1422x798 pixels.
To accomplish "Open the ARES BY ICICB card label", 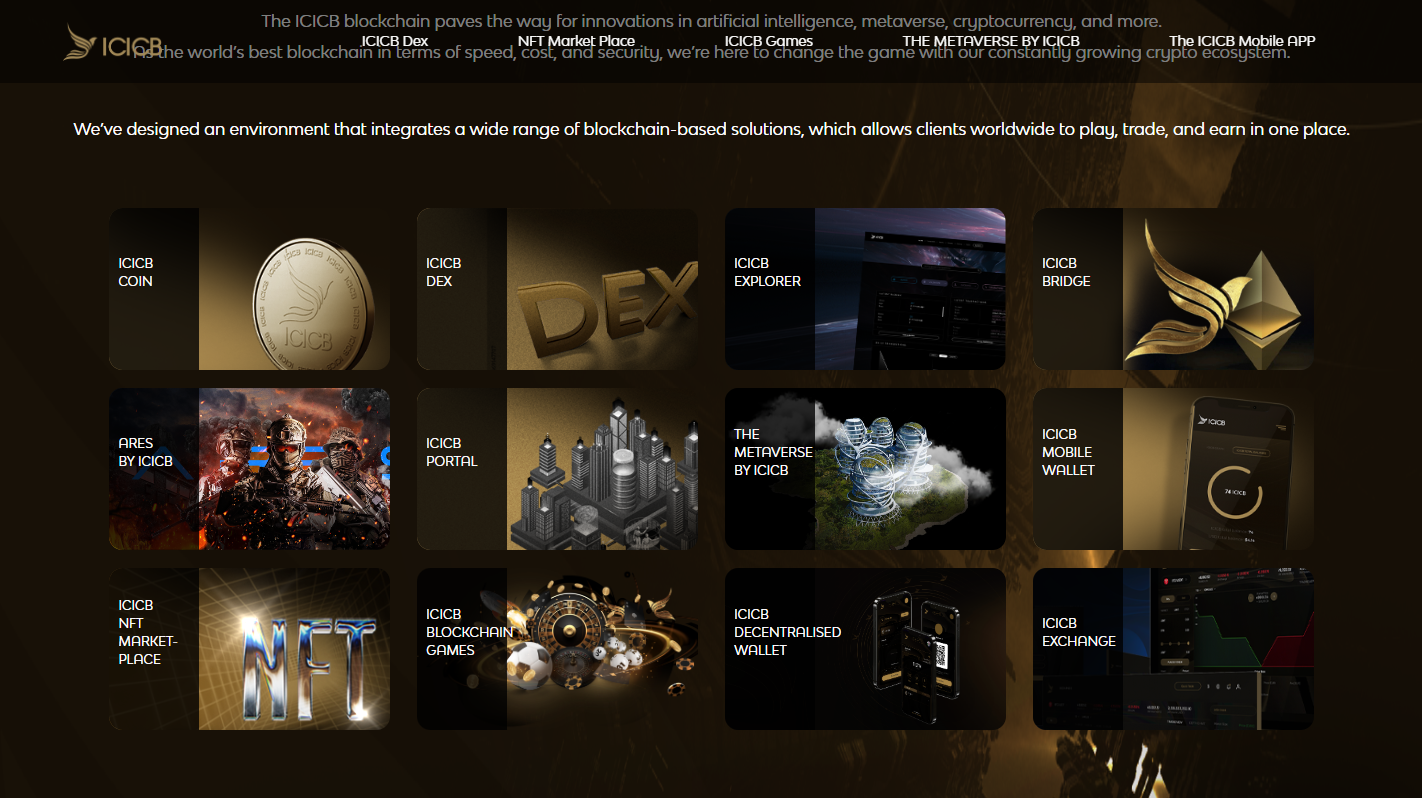I will click(x=146, y=452).
